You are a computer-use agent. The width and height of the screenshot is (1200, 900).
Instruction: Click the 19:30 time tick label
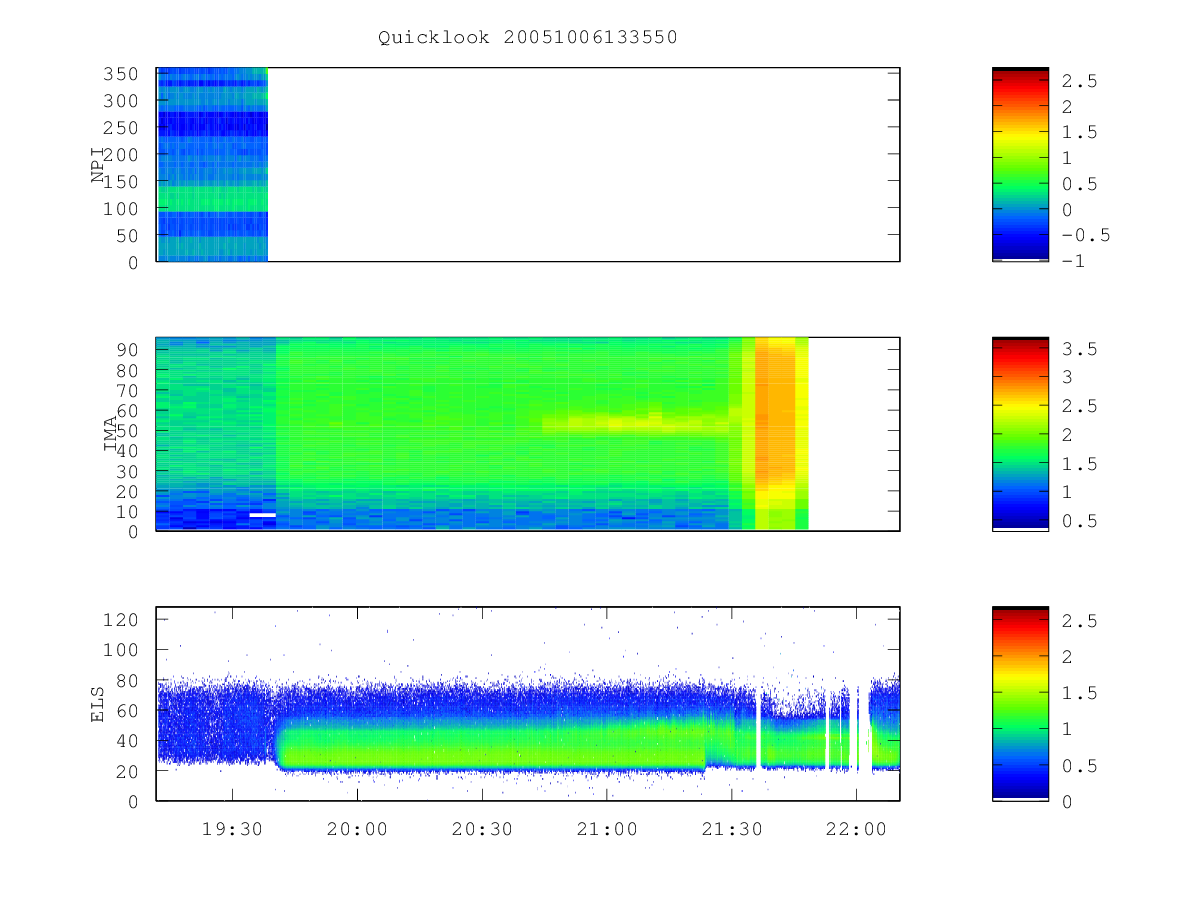[232, 830]
